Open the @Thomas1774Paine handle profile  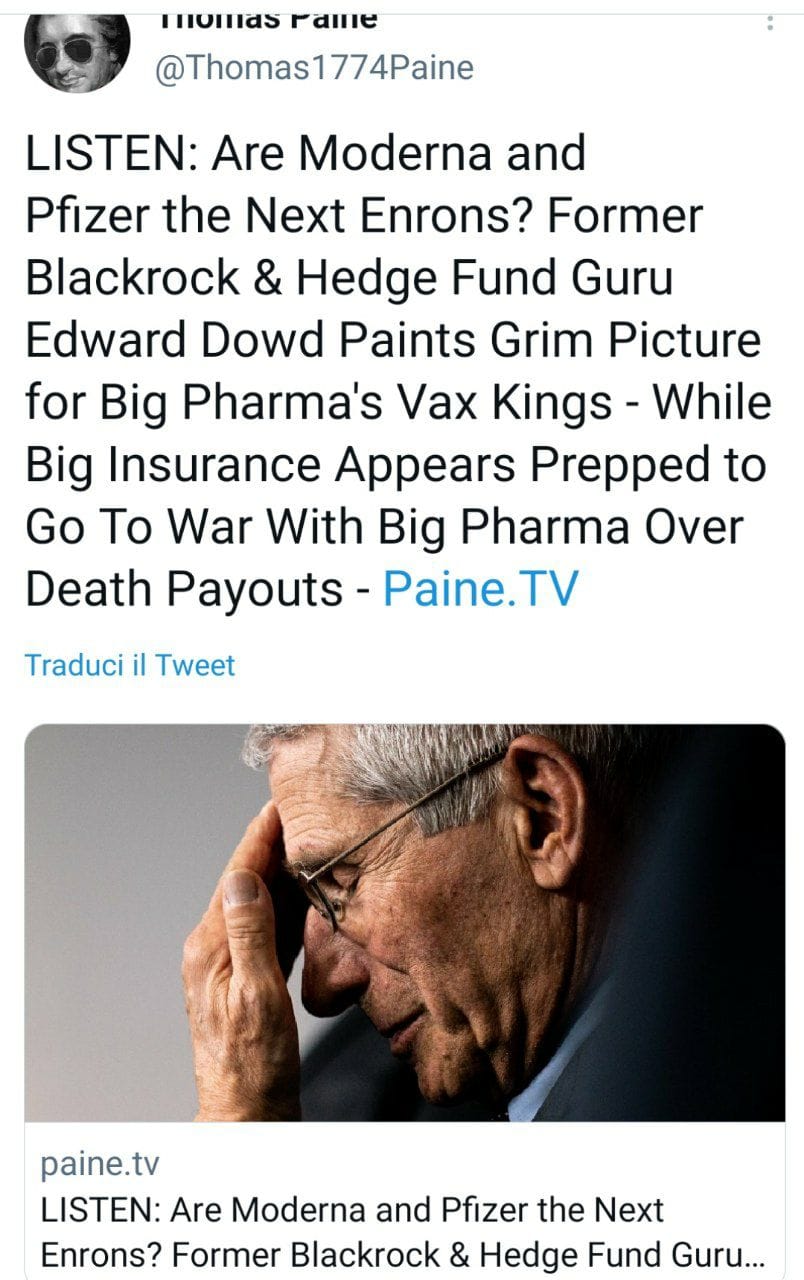point(311,67)
